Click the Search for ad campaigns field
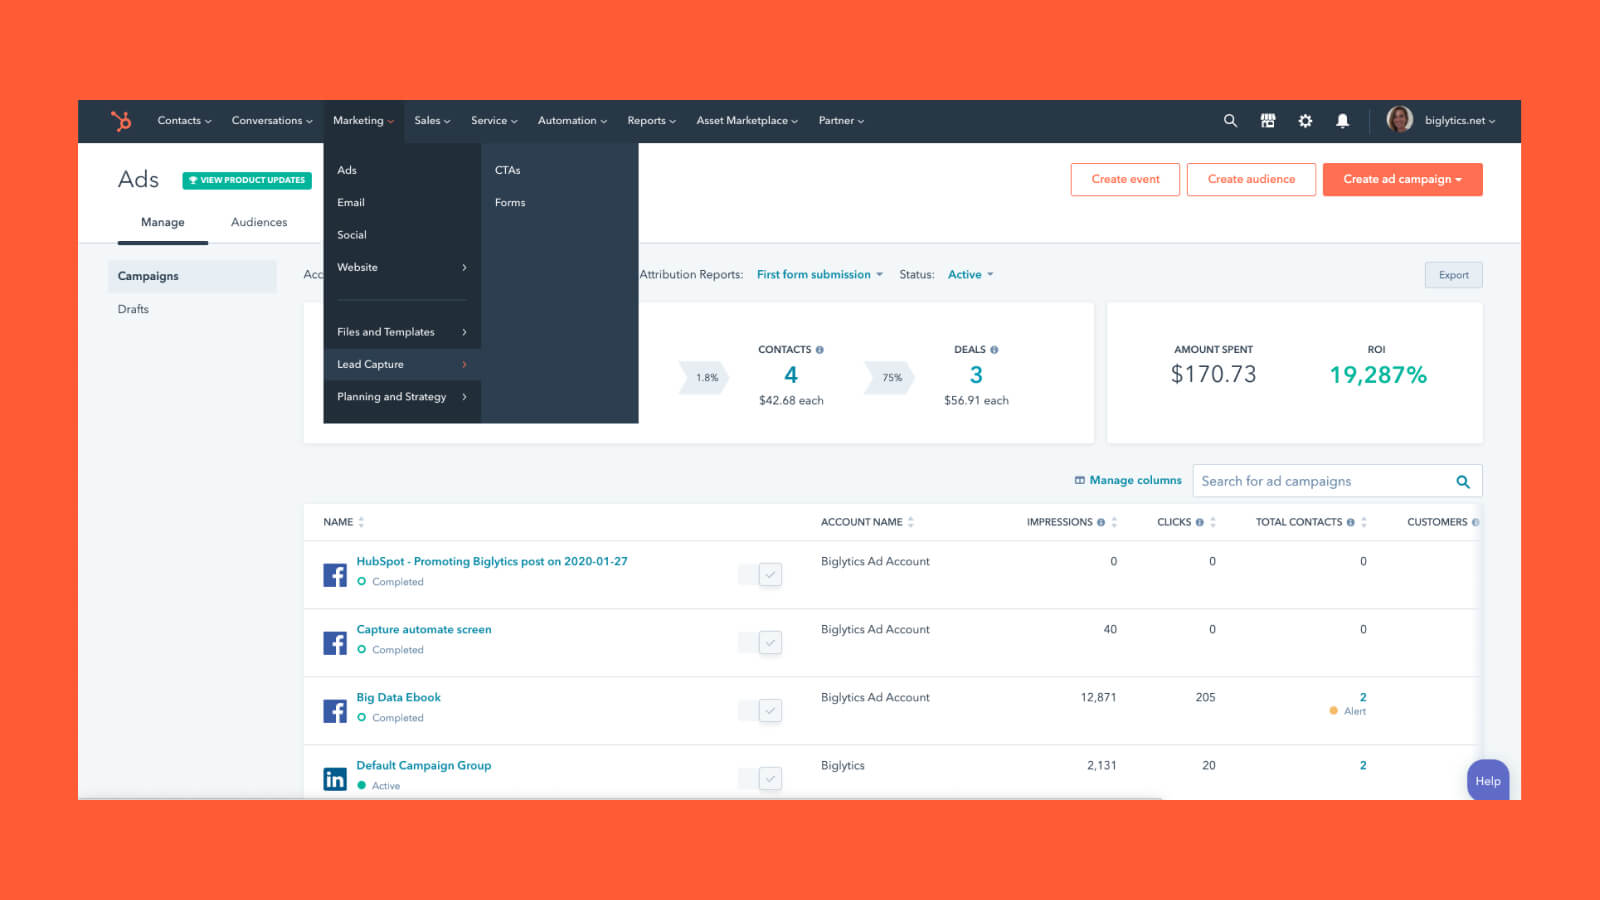1600x900 pixels. pyautogui.click(x=1325, y=482)
